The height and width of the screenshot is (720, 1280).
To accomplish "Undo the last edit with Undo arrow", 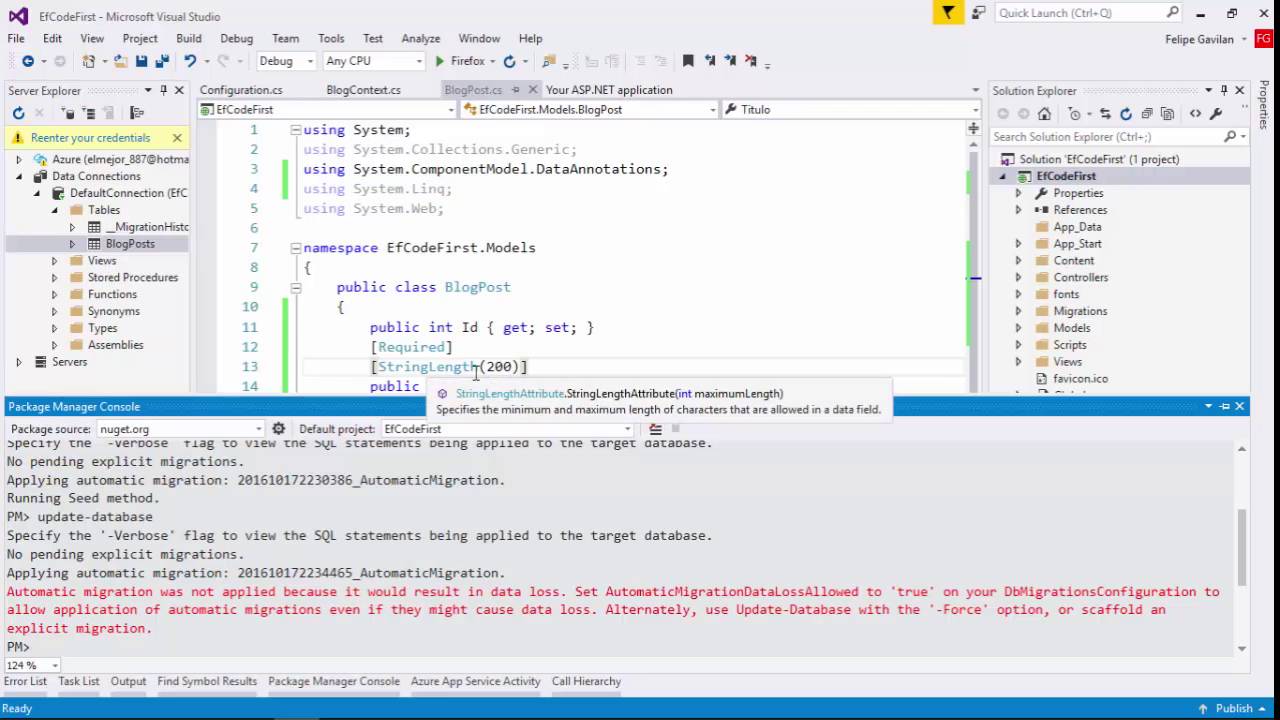I will pyautogui.click(x=189, y=61).
